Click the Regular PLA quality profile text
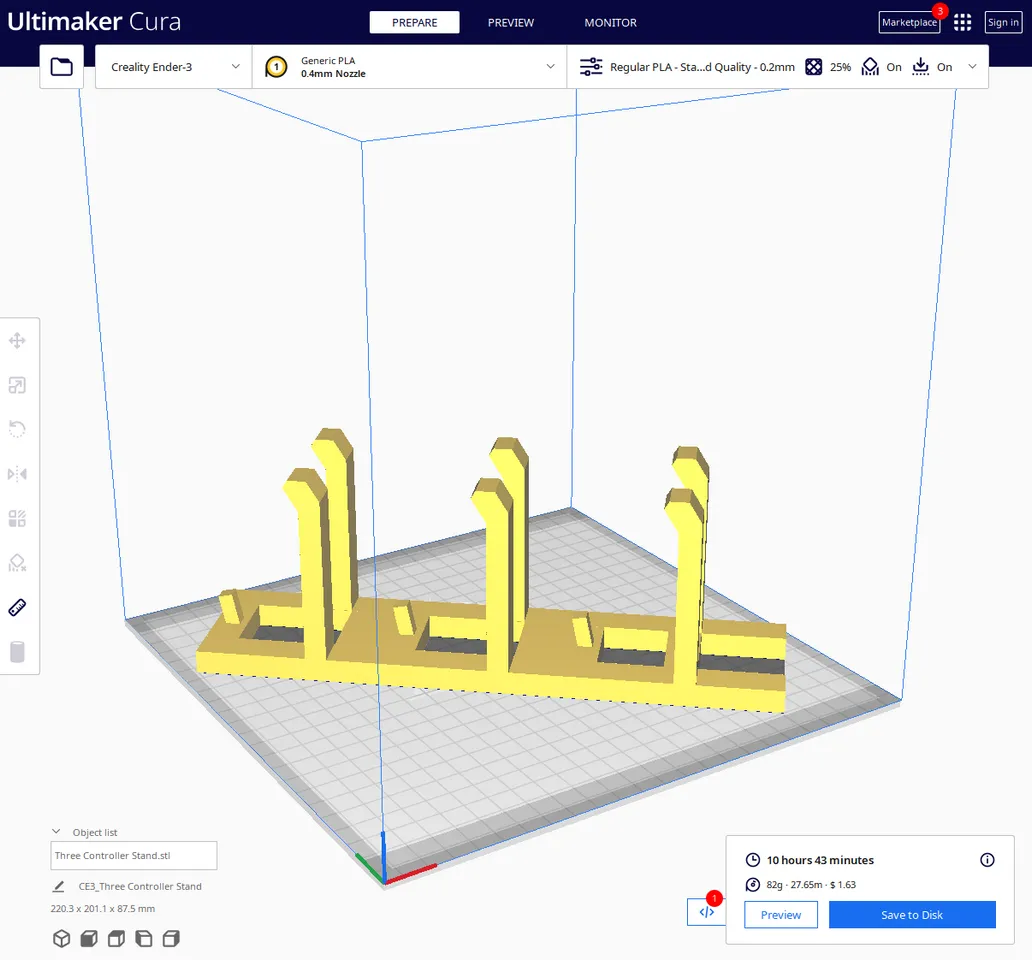 [x=702, y=67]
